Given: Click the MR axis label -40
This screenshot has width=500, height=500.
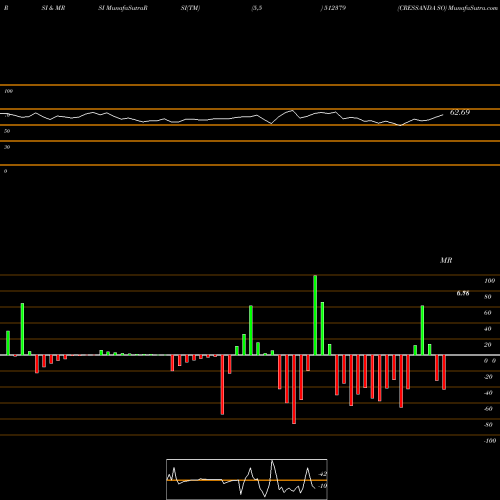Looking at the screenshot, I should coord(488,393).
